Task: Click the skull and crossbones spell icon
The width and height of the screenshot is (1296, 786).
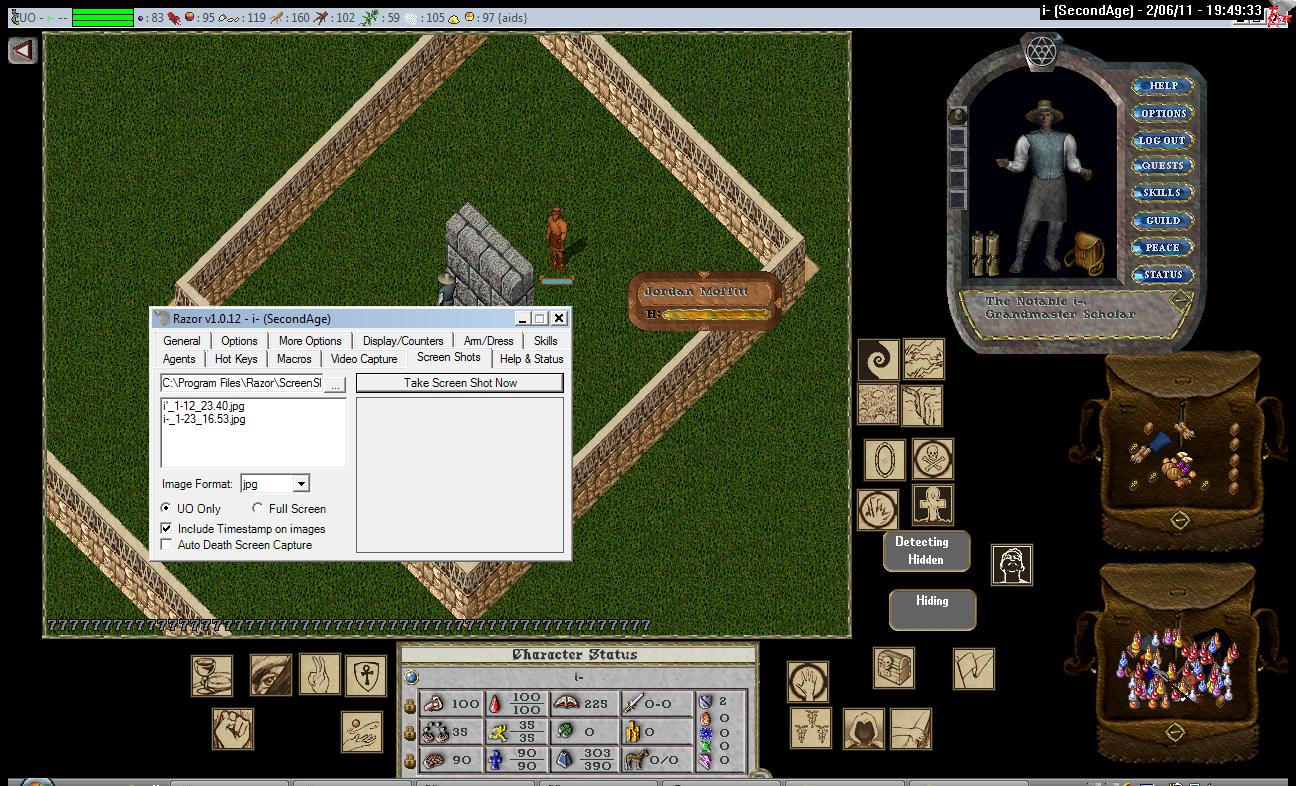Action: [932, 460]
